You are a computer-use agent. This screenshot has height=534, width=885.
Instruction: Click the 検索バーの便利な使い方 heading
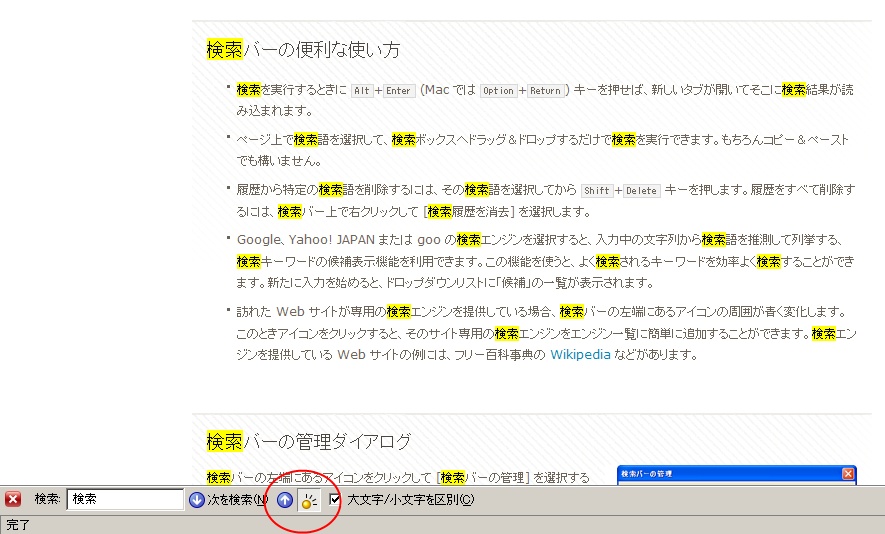tap(303, 50)
